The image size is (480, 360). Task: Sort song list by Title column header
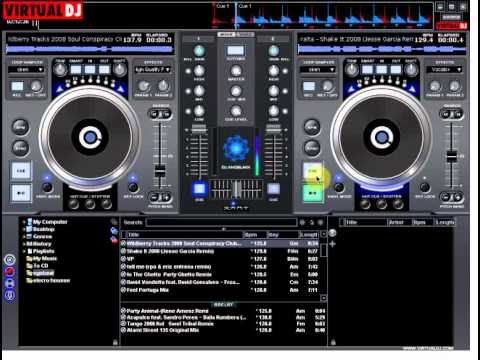pos(184,235)
